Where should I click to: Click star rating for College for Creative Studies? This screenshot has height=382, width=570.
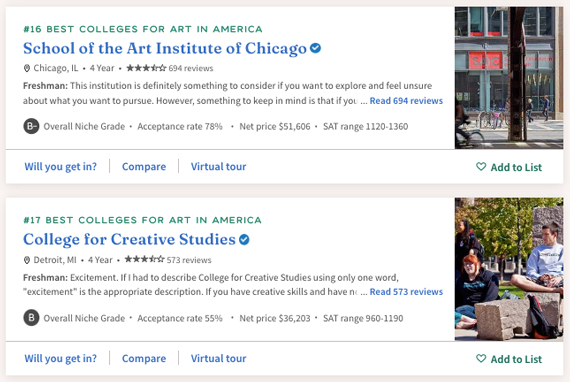(x=144, y=259)
